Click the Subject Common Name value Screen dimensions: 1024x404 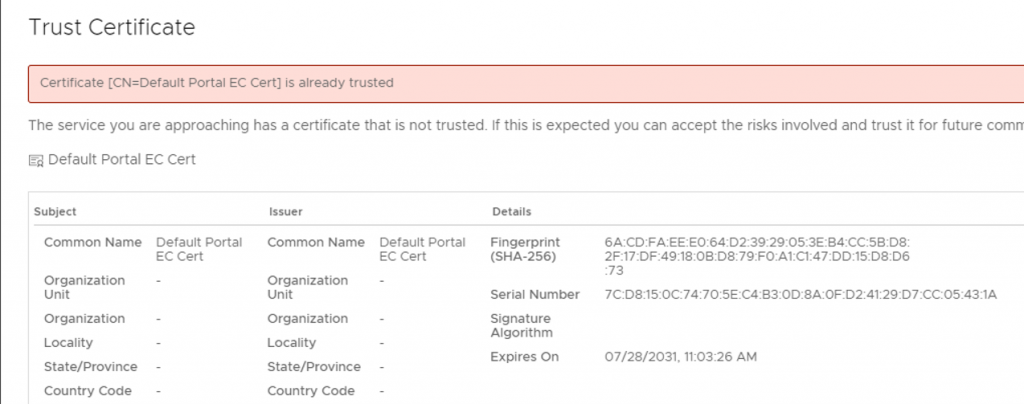[x=199, y=249]
